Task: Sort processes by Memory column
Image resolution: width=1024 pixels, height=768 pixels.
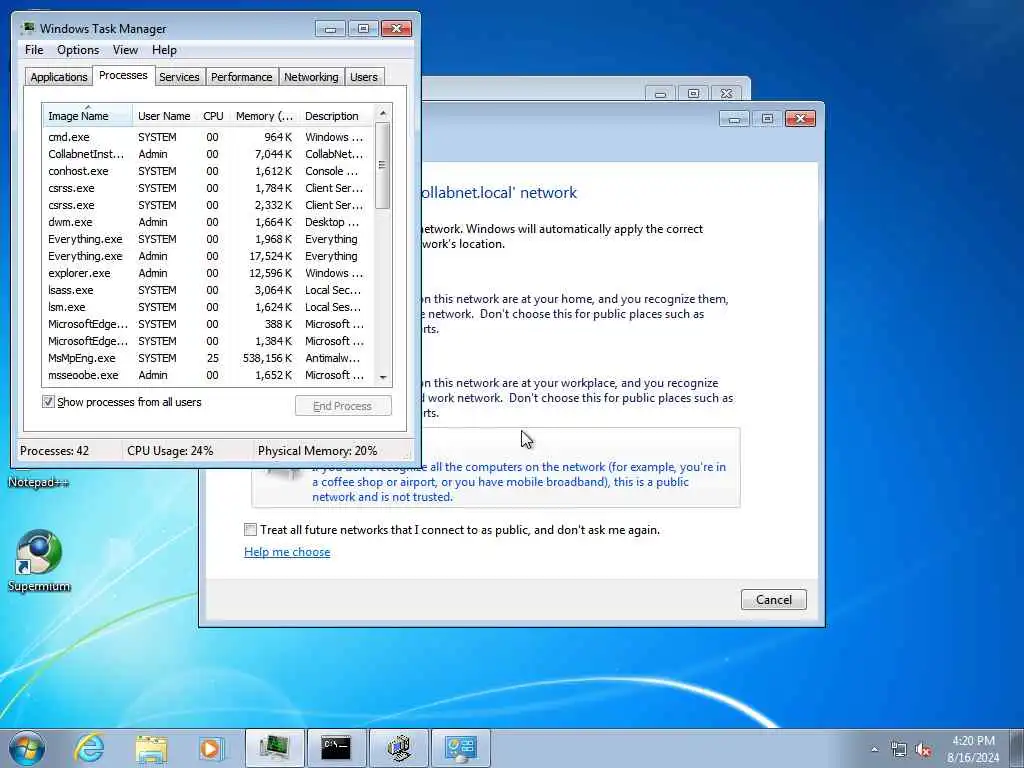Action: click(264, 116)
